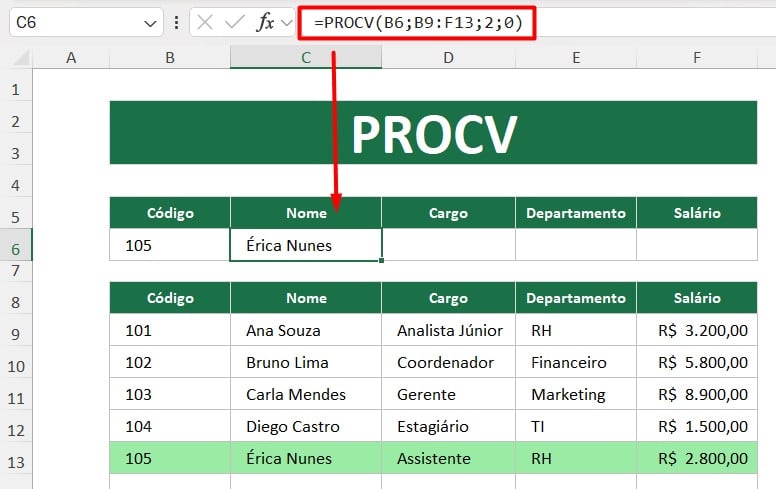Click the Bruno Lima cell
The image size is (776, 489).
pos(306,362)
